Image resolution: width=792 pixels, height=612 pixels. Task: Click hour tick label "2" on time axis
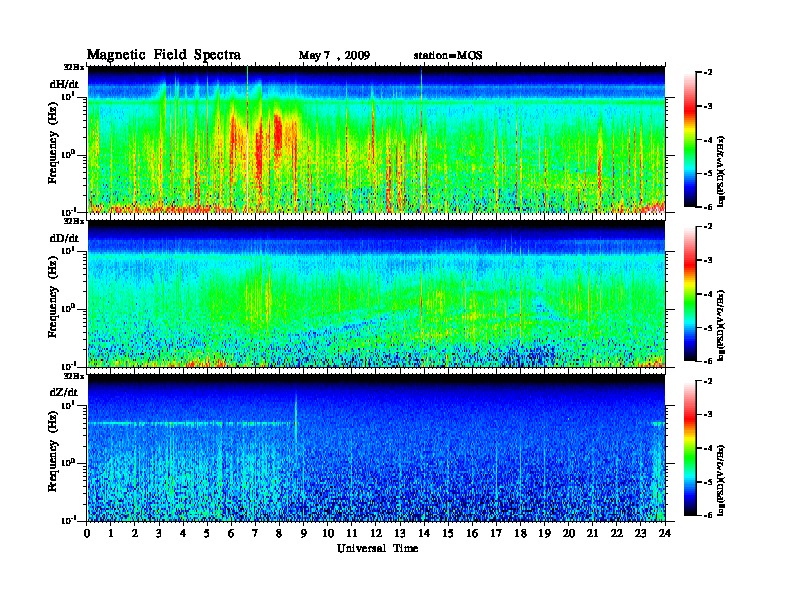135,533
